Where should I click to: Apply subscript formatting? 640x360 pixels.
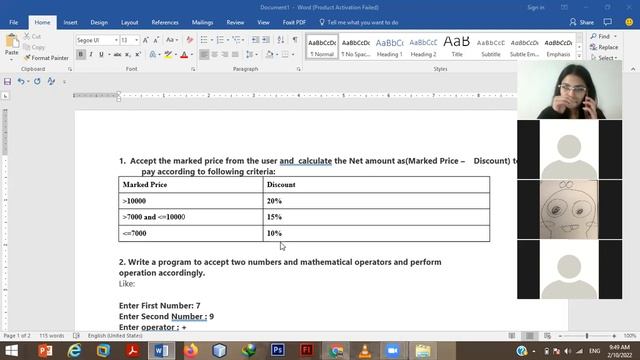127,54
